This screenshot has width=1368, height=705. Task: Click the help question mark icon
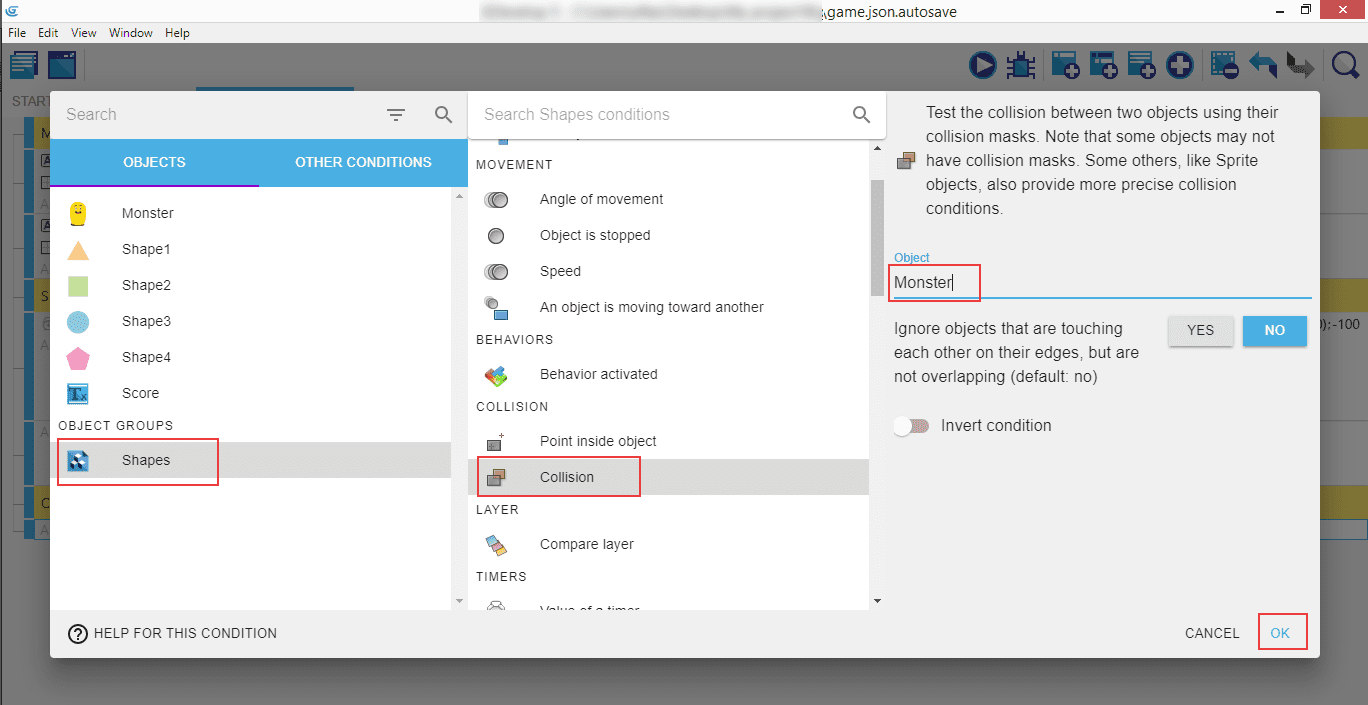[78, 633]
